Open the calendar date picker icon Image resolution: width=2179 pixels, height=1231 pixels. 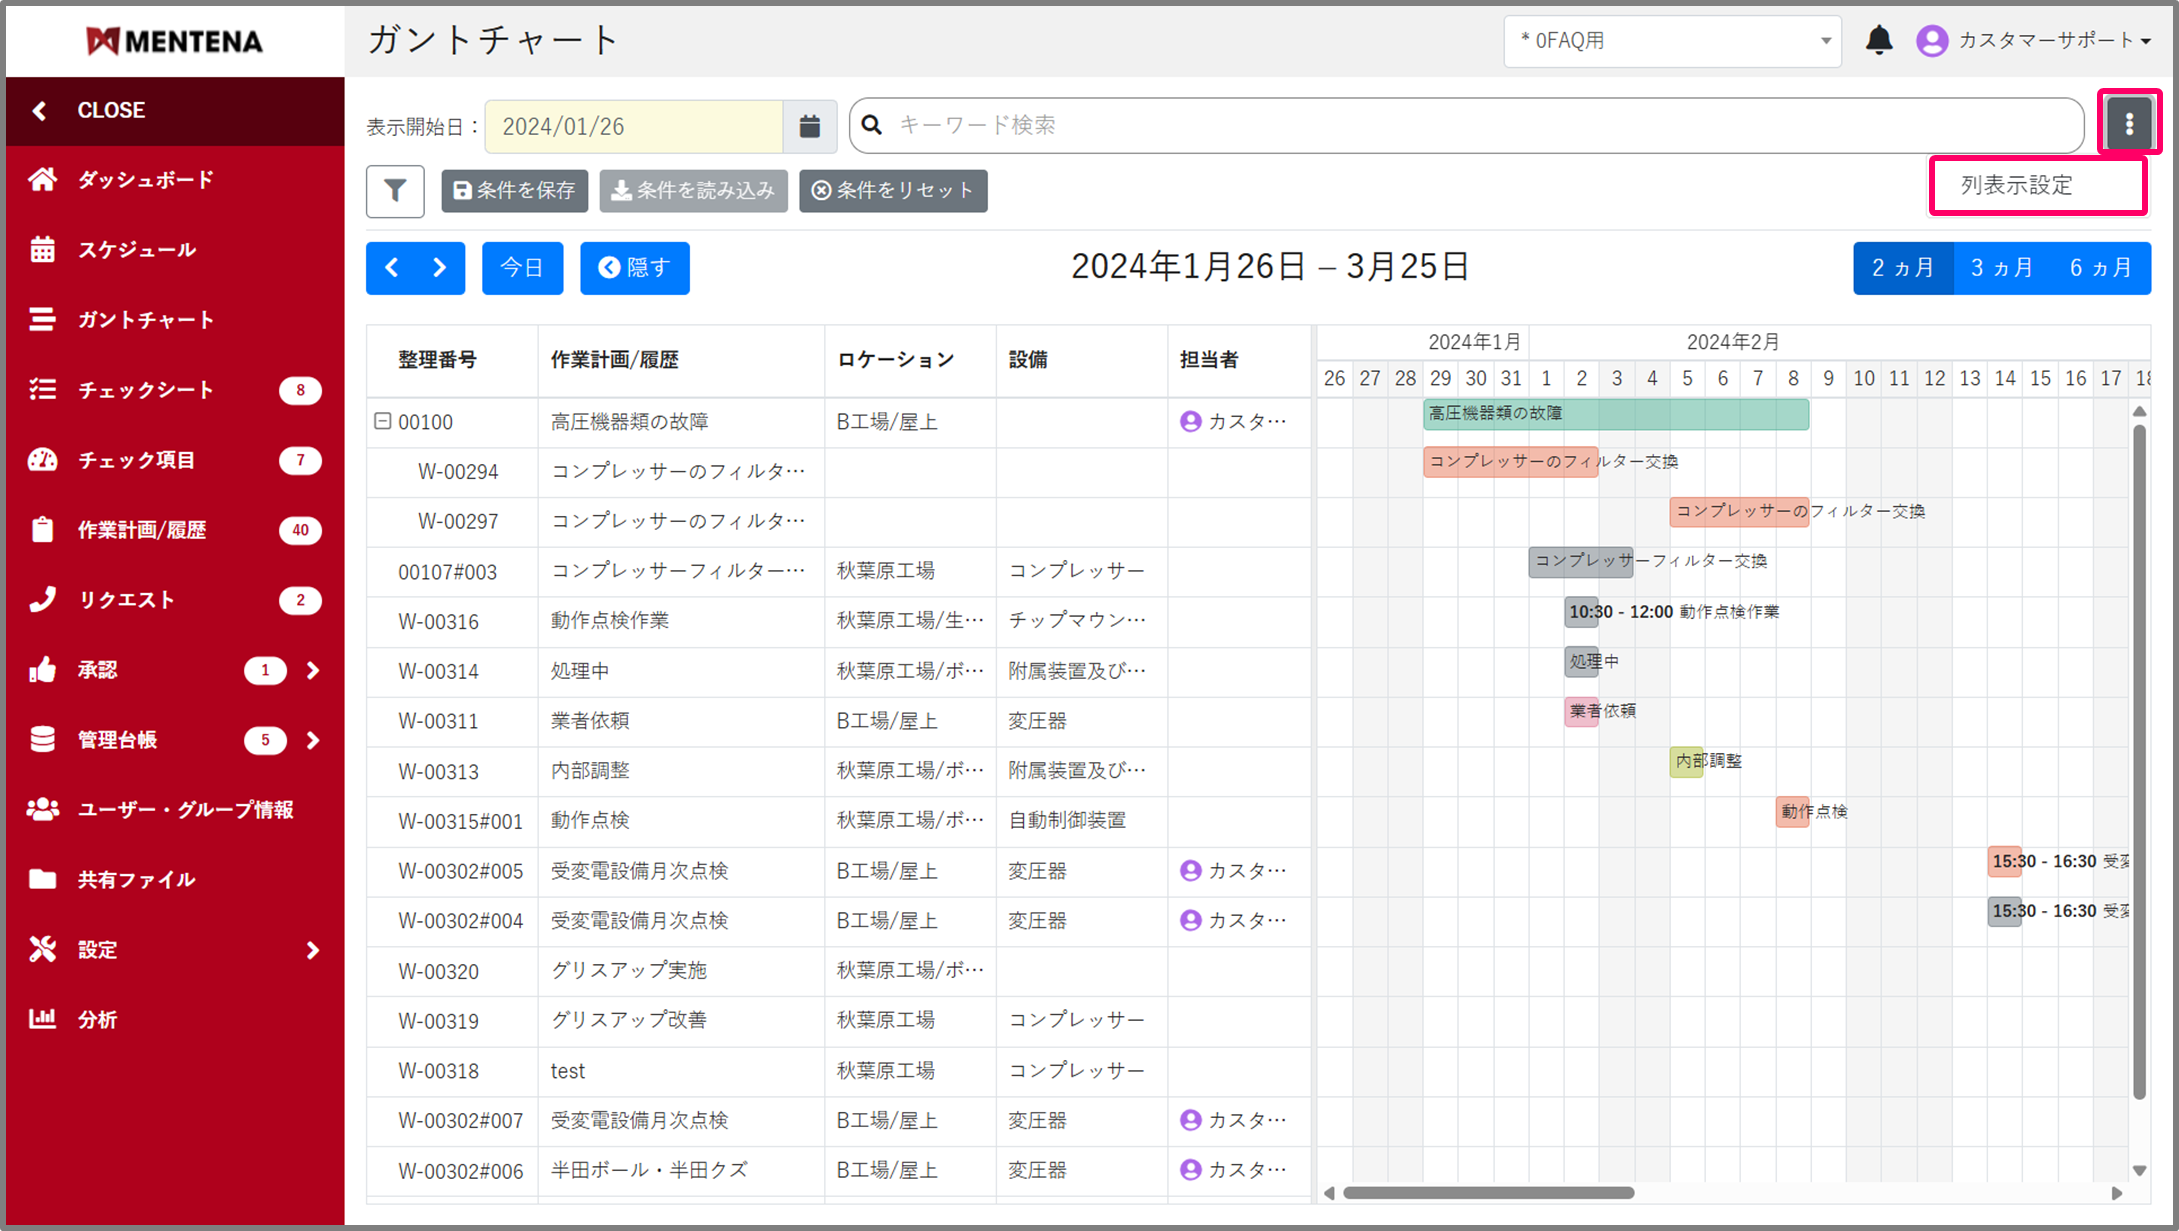(810, 126)
